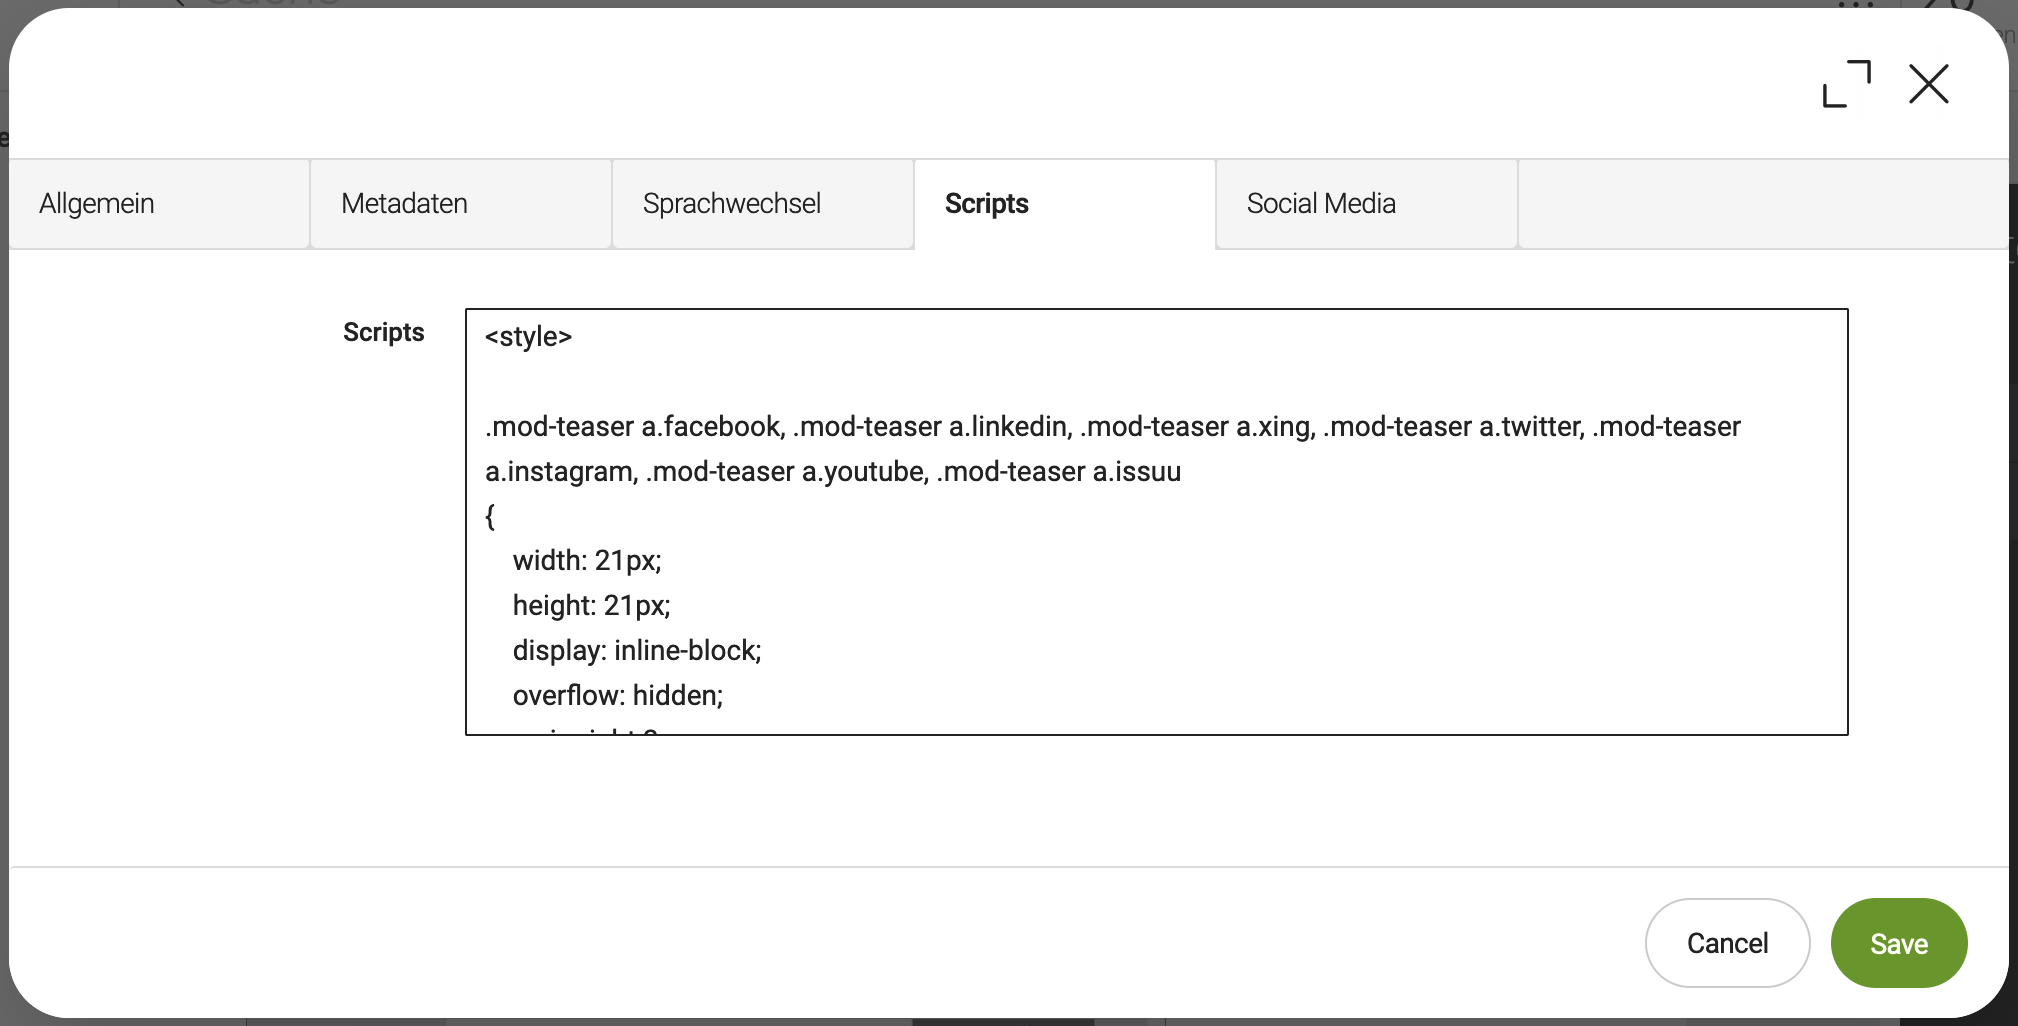The image size is (2018, 1026).
Task: Switch to the Allgemein tab
Action: (97, 204)
